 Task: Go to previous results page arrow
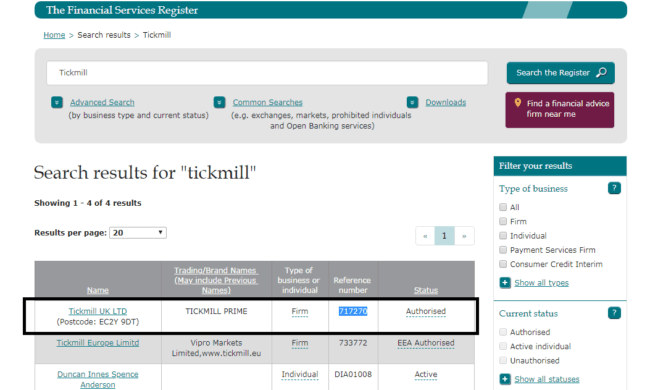point(425,236)
